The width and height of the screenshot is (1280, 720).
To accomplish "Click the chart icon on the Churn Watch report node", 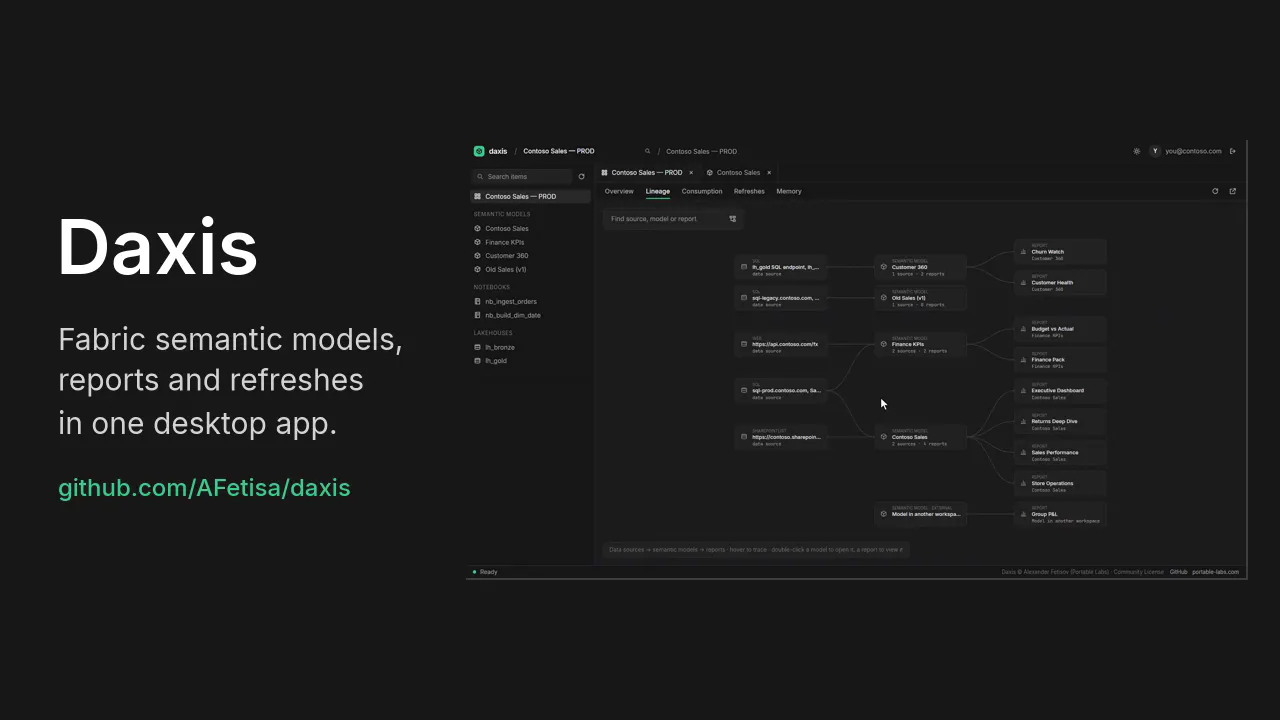I will (x=1023, y=252).
